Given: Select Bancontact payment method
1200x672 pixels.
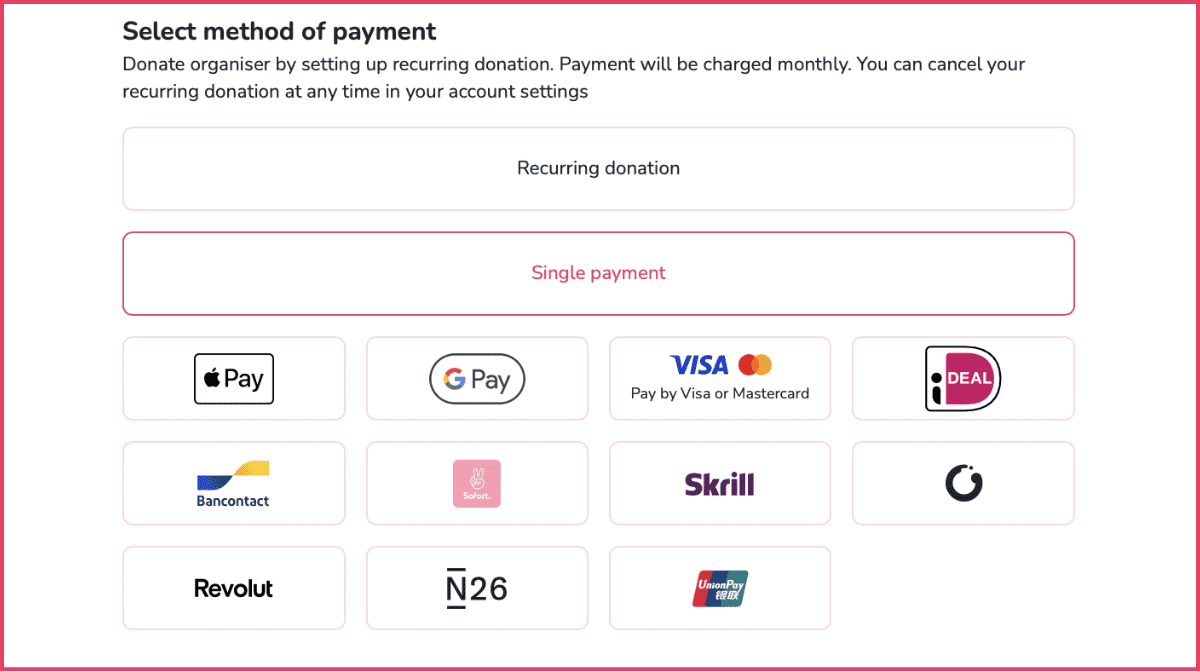Looking at the screenshot, I should click(x=233, y=483).
